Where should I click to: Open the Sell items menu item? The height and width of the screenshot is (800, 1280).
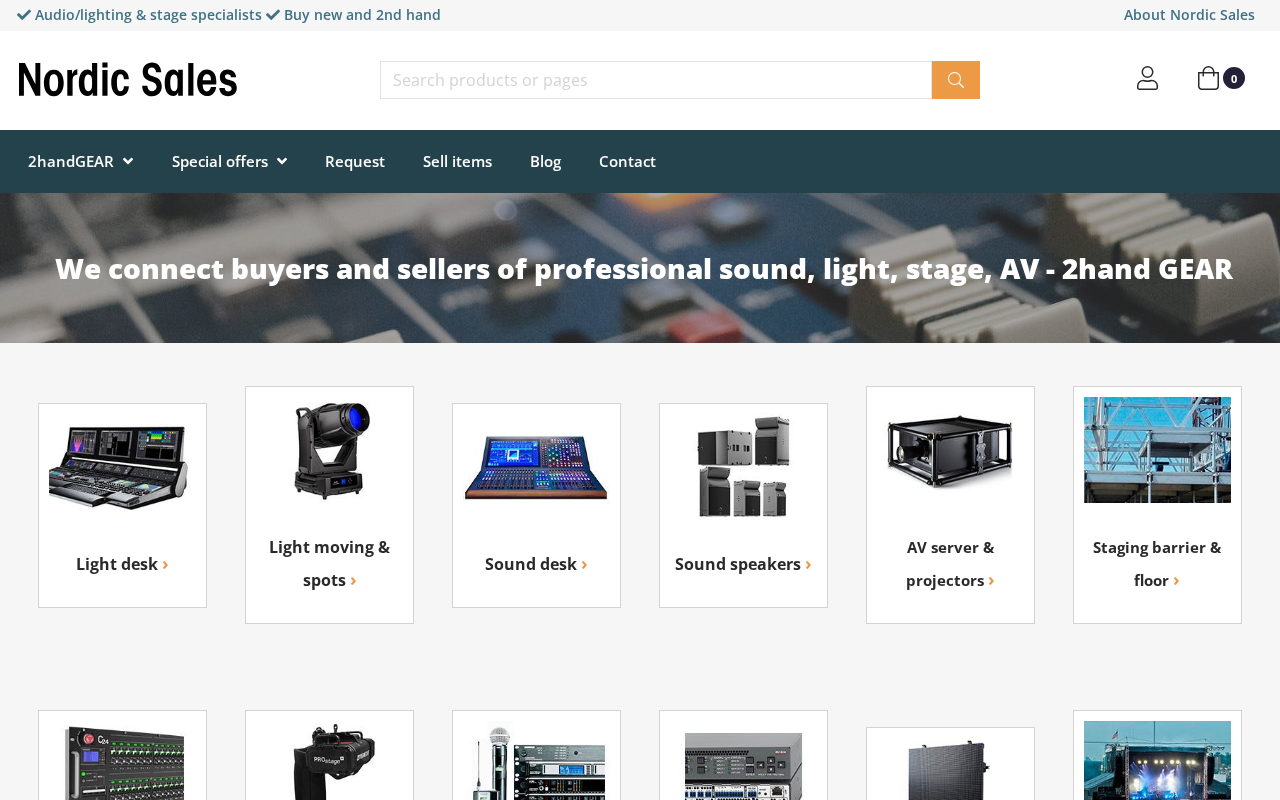tap(457, 161)
